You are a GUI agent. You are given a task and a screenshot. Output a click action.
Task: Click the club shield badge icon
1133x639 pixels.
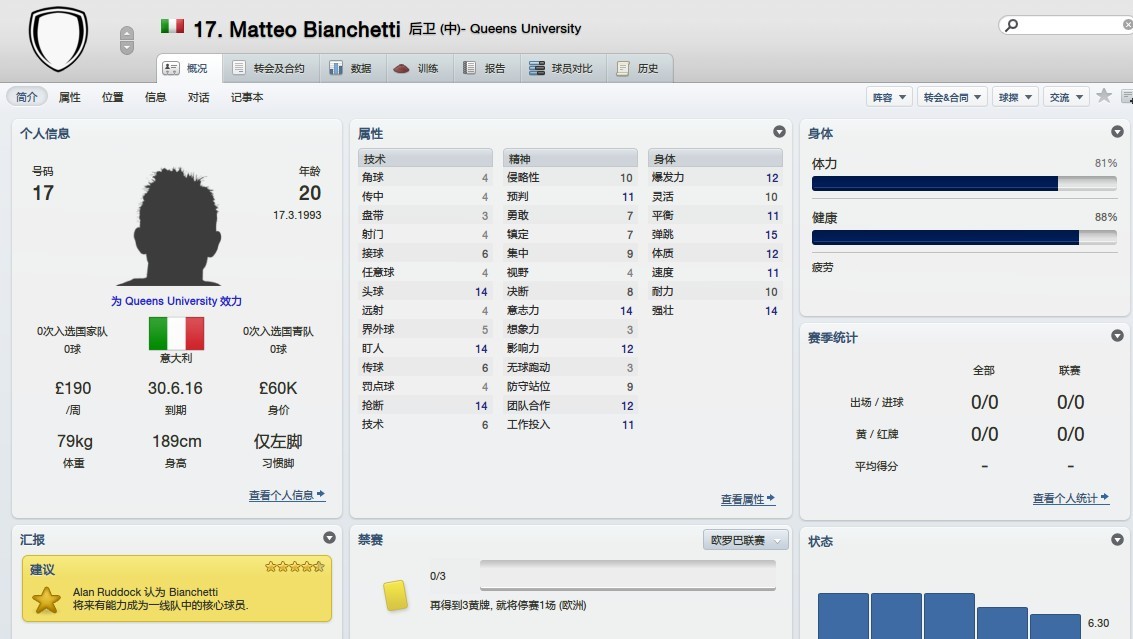tap(58, 38)
